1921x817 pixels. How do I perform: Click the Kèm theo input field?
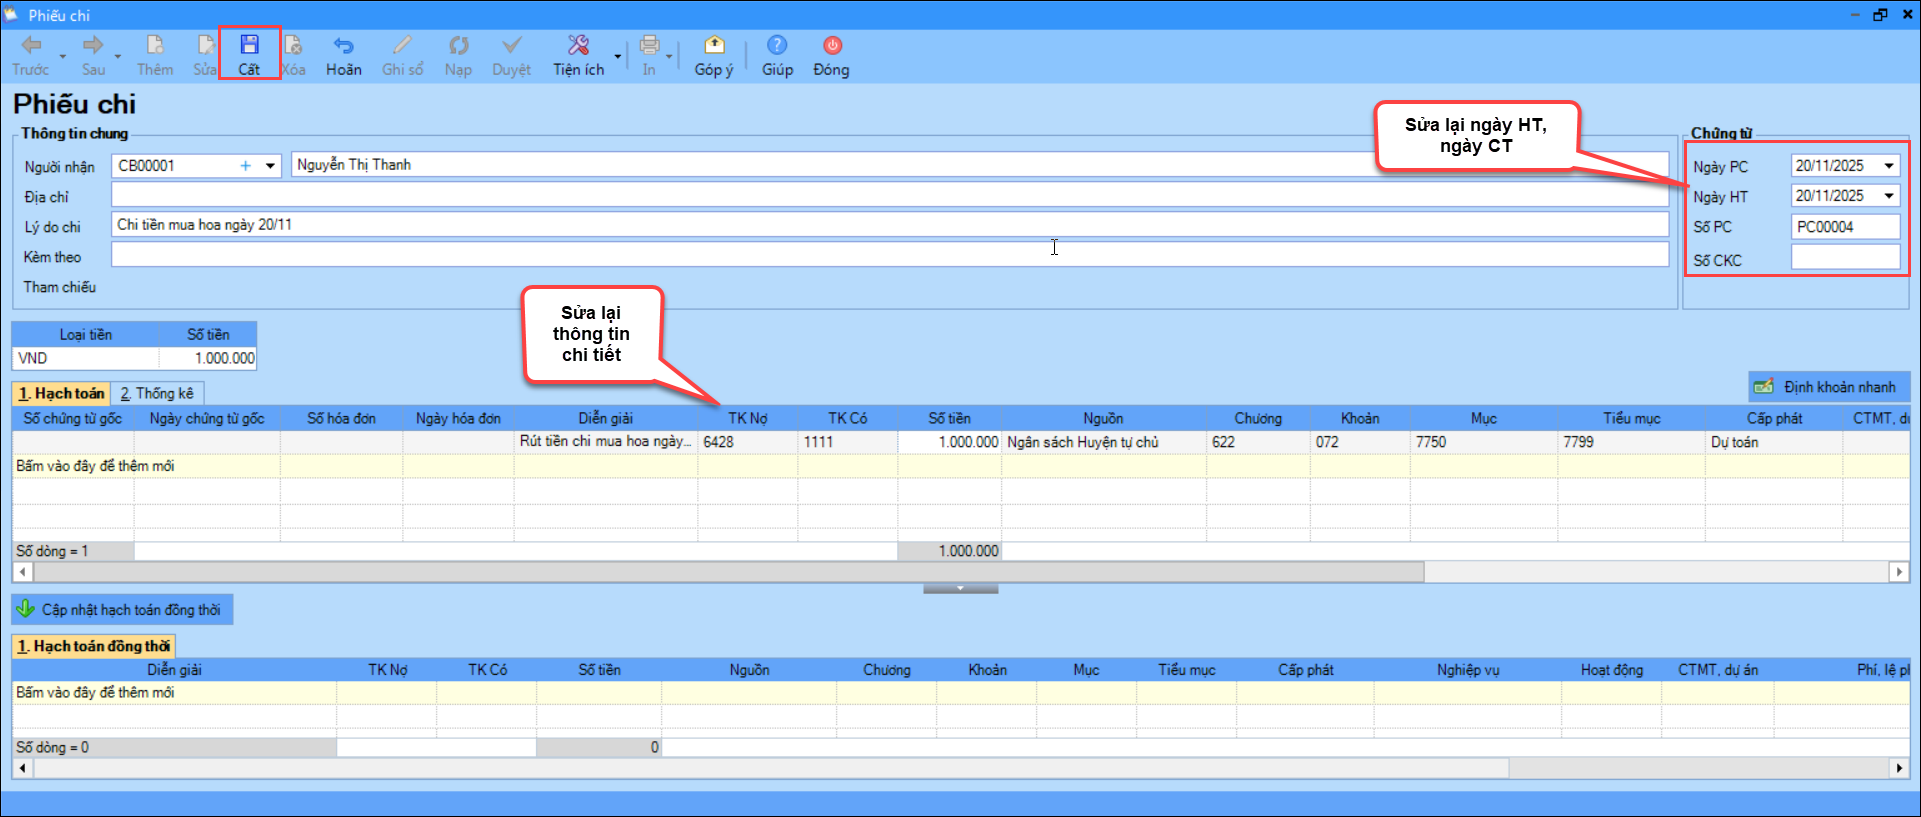pos(889,255)
